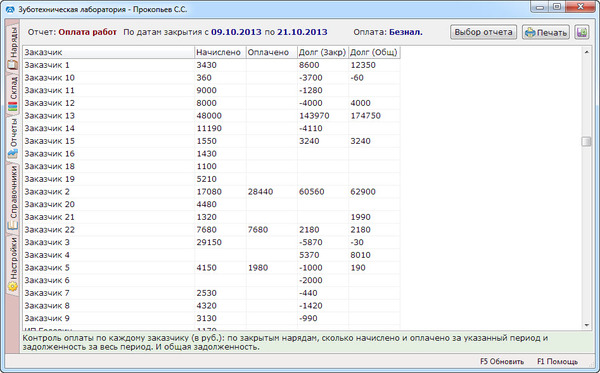Screen dimensions: 600x373
Task: Select the Заказчик 13 row
Action: (212, 116)
